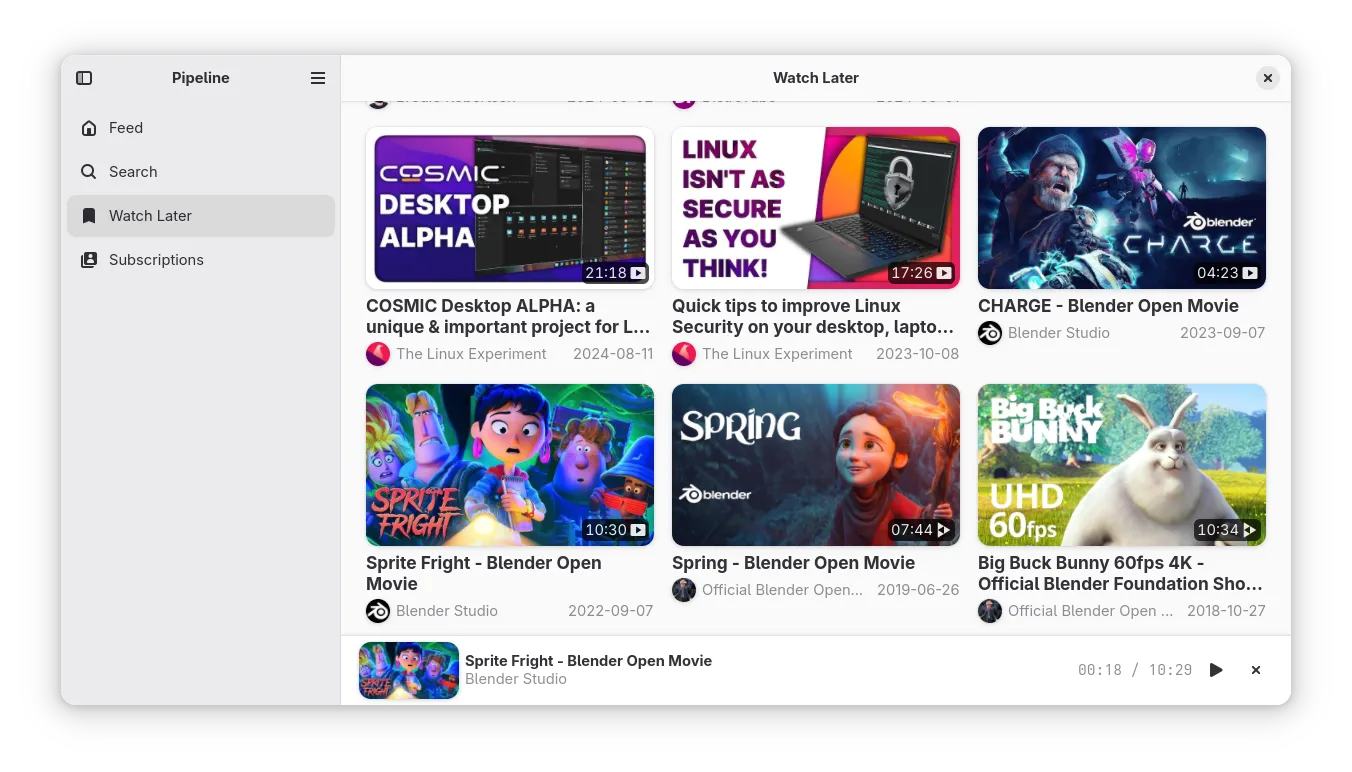Click The Linux Experiment avatar under COSMIC
The image size is (1352, 772).
(x=378, y=354)
